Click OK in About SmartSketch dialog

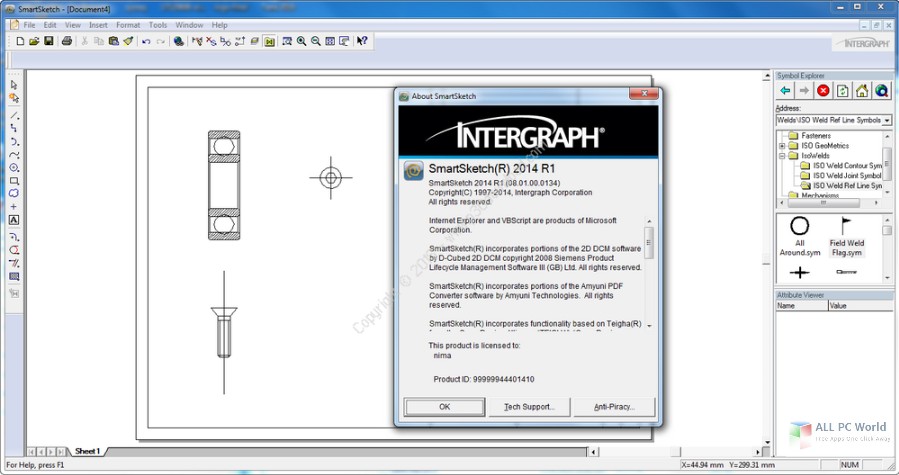(x=445, y=407)
